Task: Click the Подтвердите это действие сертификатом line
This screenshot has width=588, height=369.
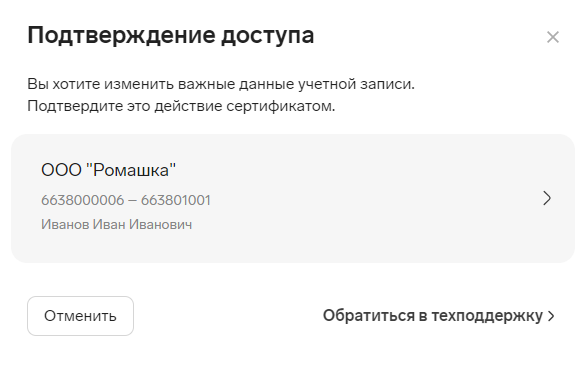Action: 181,106
